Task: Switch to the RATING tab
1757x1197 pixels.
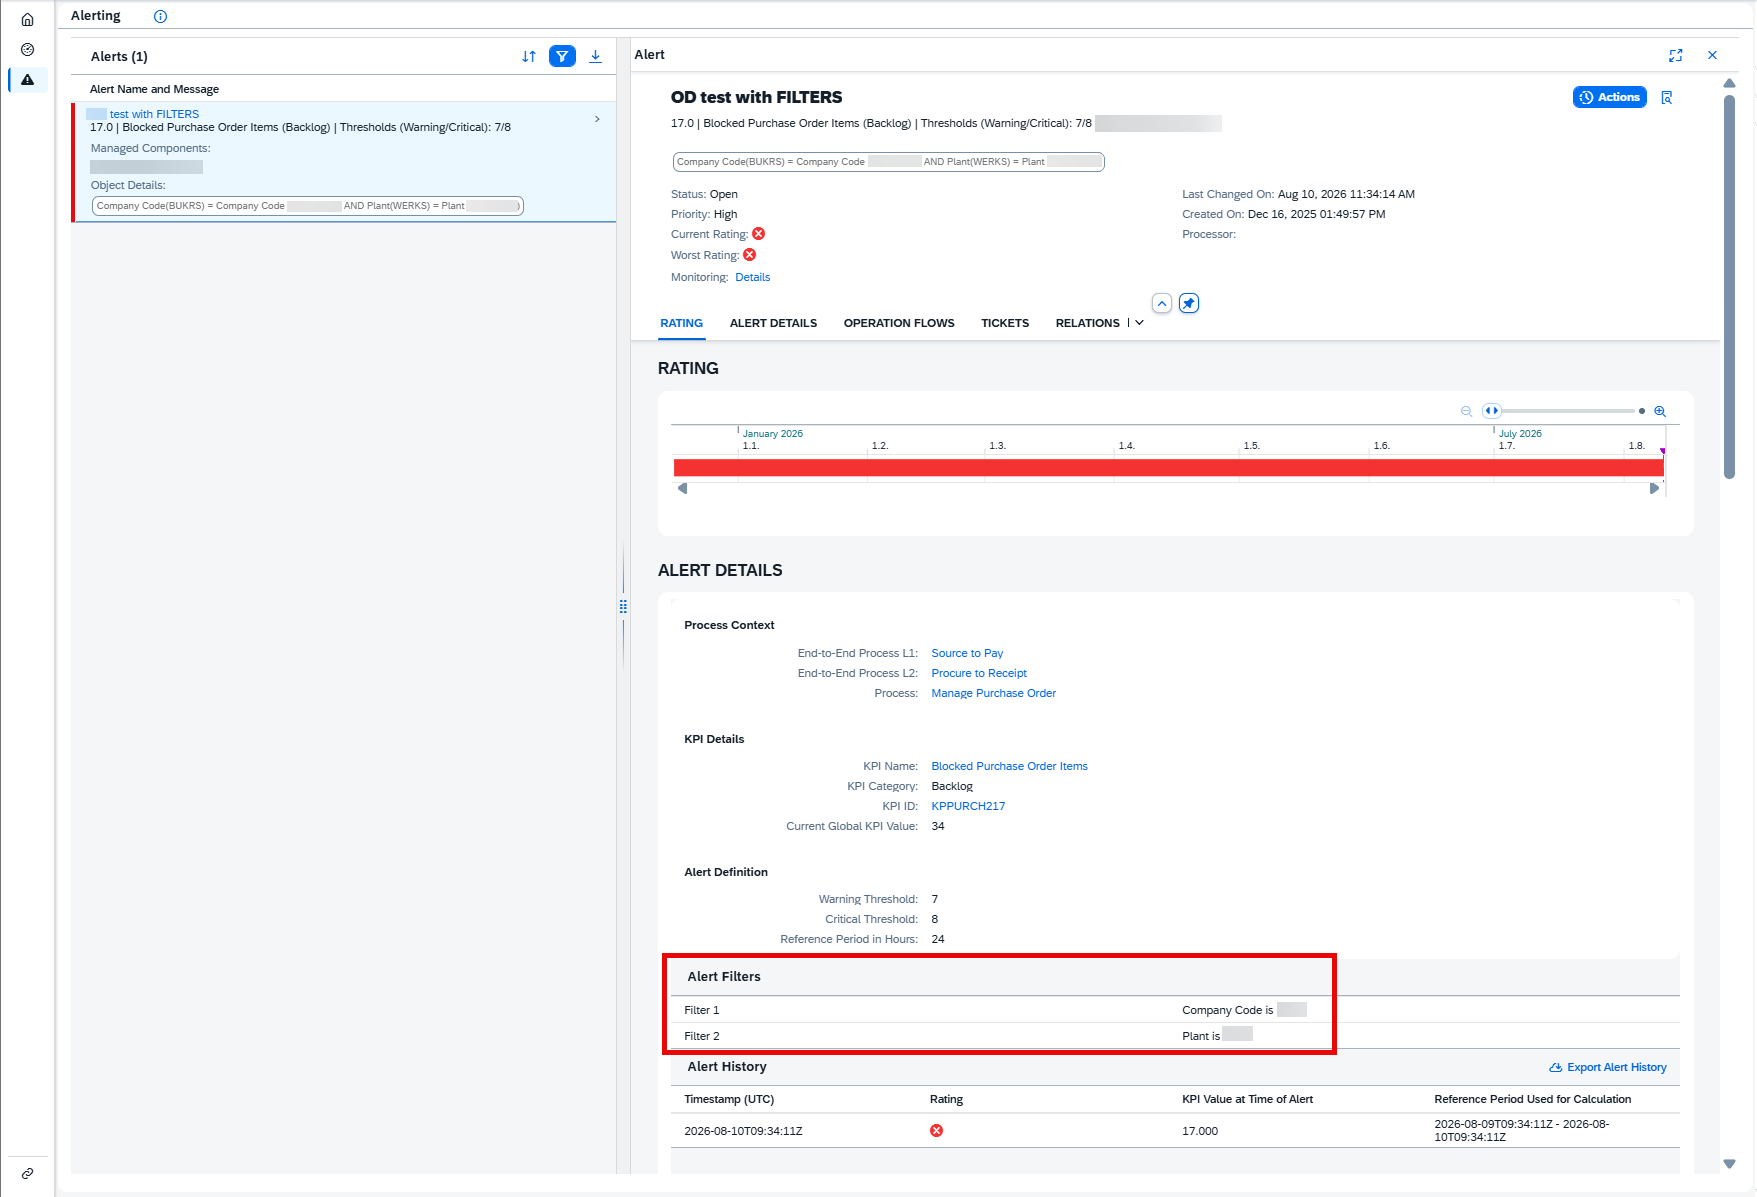Action: (681, 323)
